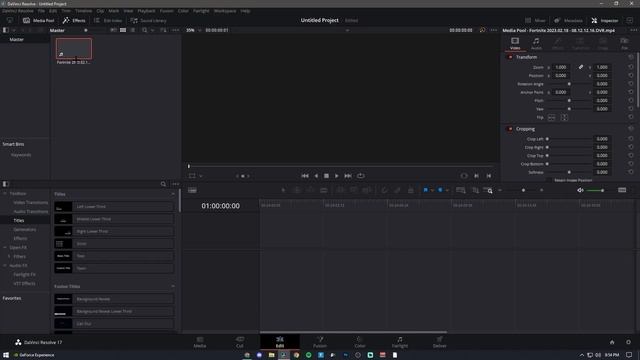The image size is (640, 360).
Task: Open the Mixer panel
Action: click(x=535, y=20)
